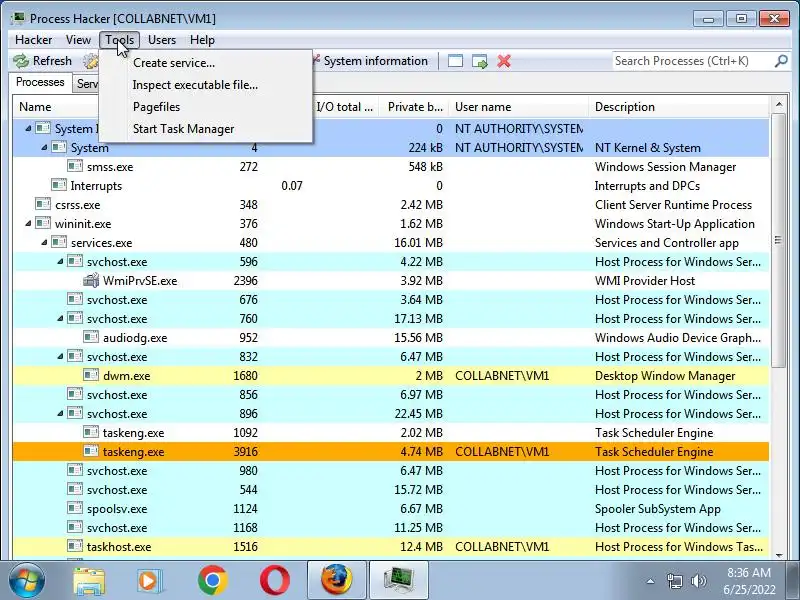Image resolution: width=800 pixels, height=600 pixels.
Task: Click the find window toolbar icon
Action: click(x=455, y=61)
